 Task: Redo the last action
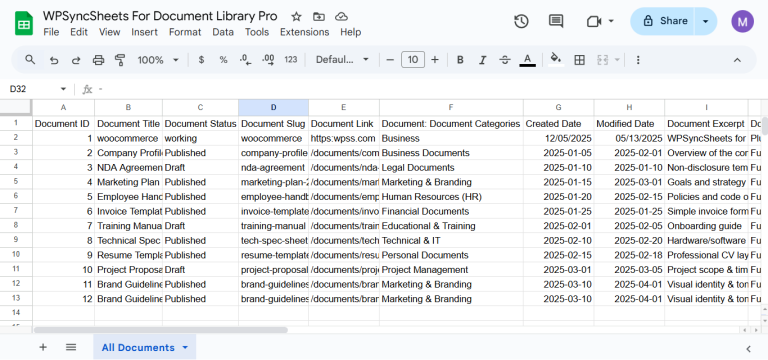76,60
